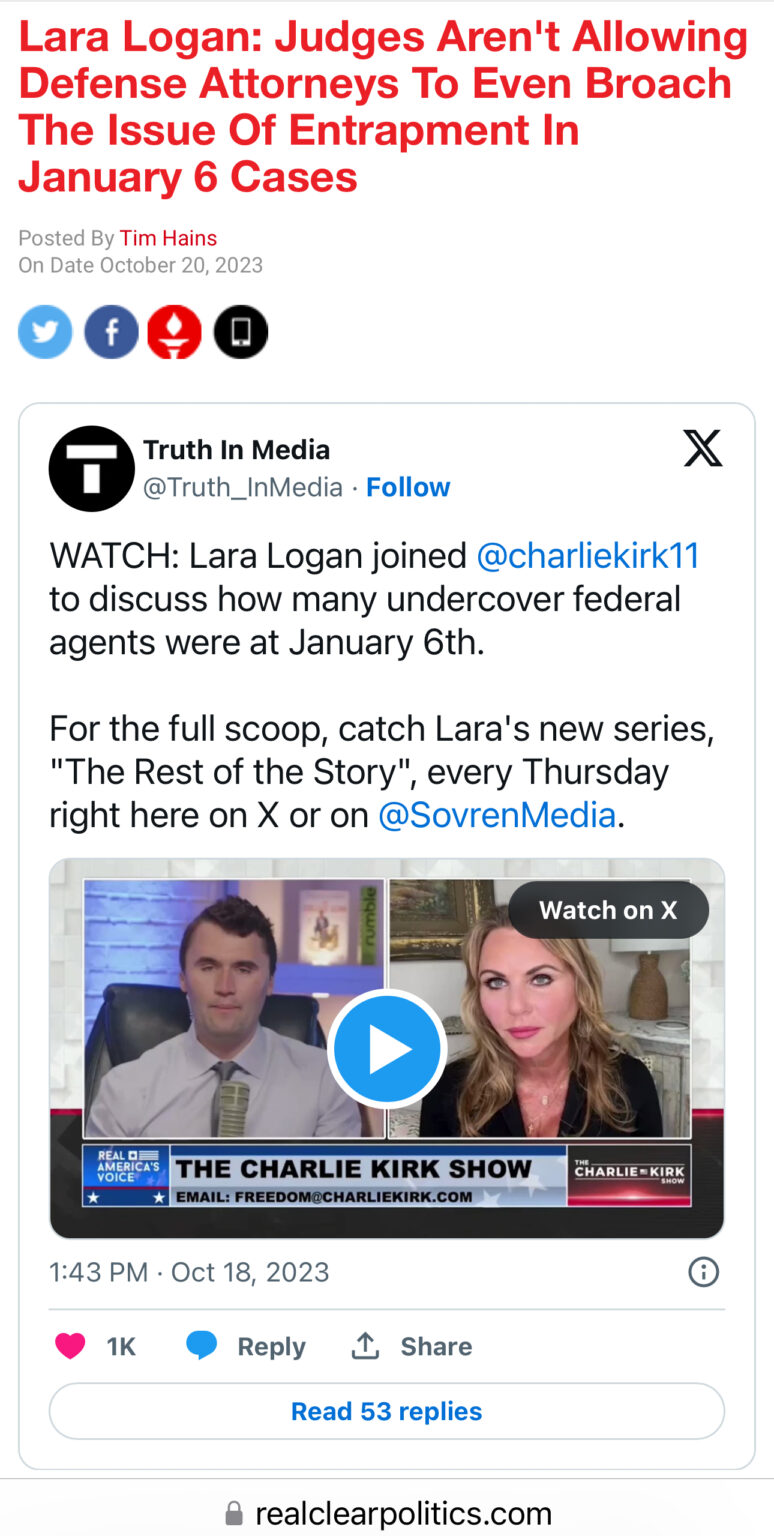Click author name Tim Hains
The height and width of the screenshot is (1536, 774).
pyautogui.click(x=168, y=238)
